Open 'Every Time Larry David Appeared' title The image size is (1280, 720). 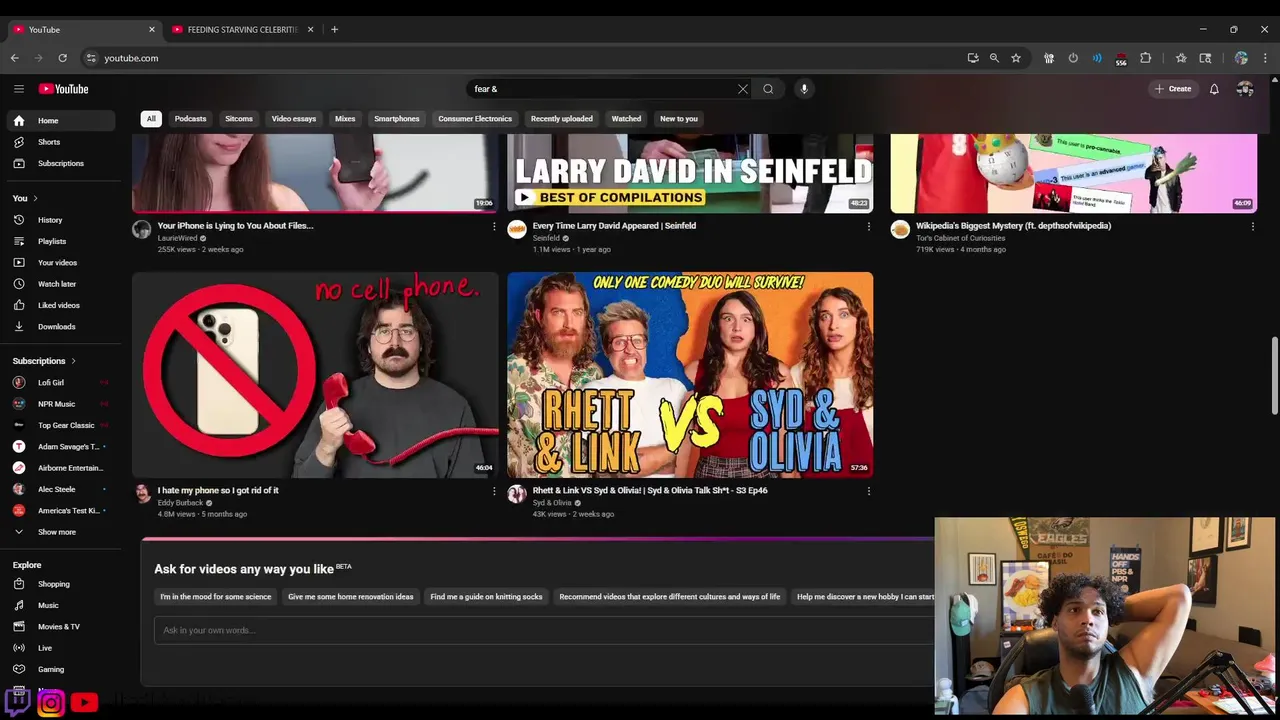(614, 226)
